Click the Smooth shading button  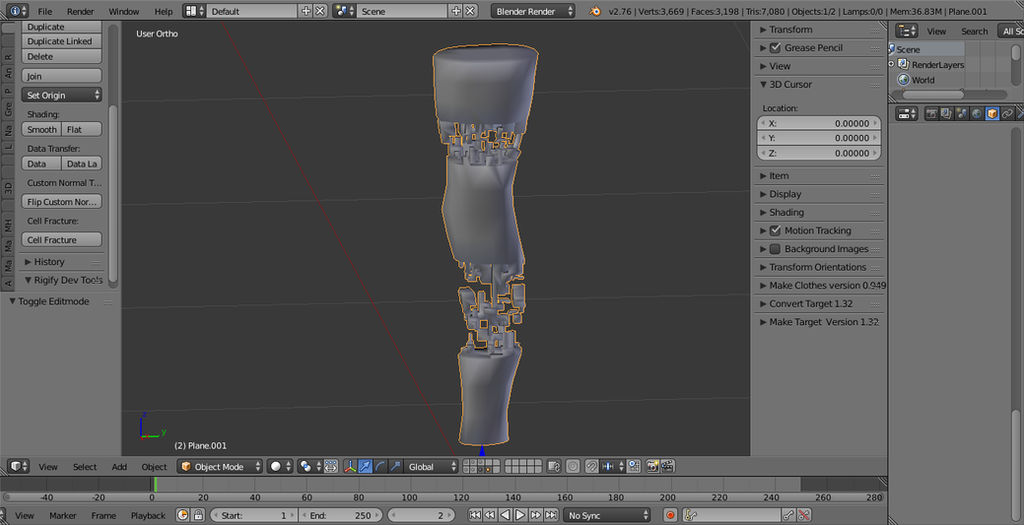42,129
